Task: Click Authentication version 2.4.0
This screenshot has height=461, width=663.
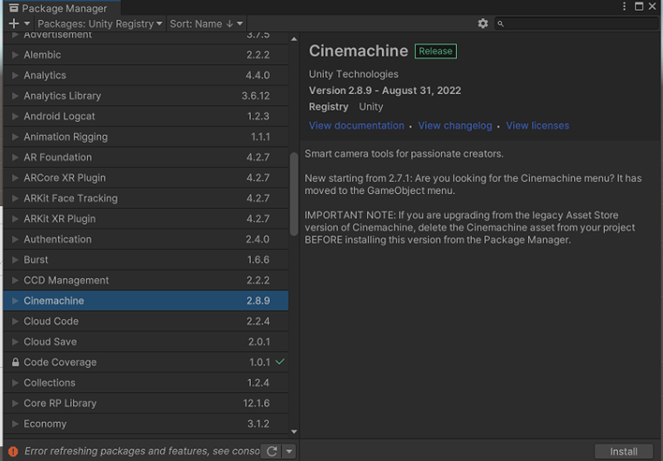Action: coord(258,239)
